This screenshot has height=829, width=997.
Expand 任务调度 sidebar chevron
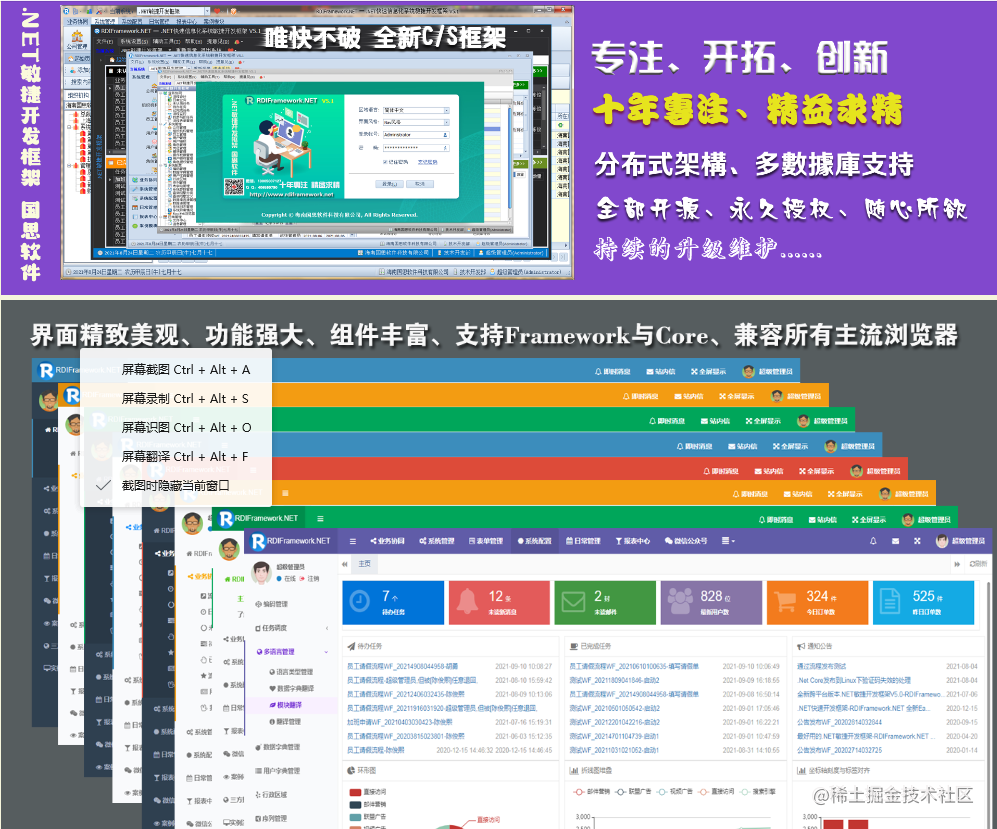coord(327,628)
